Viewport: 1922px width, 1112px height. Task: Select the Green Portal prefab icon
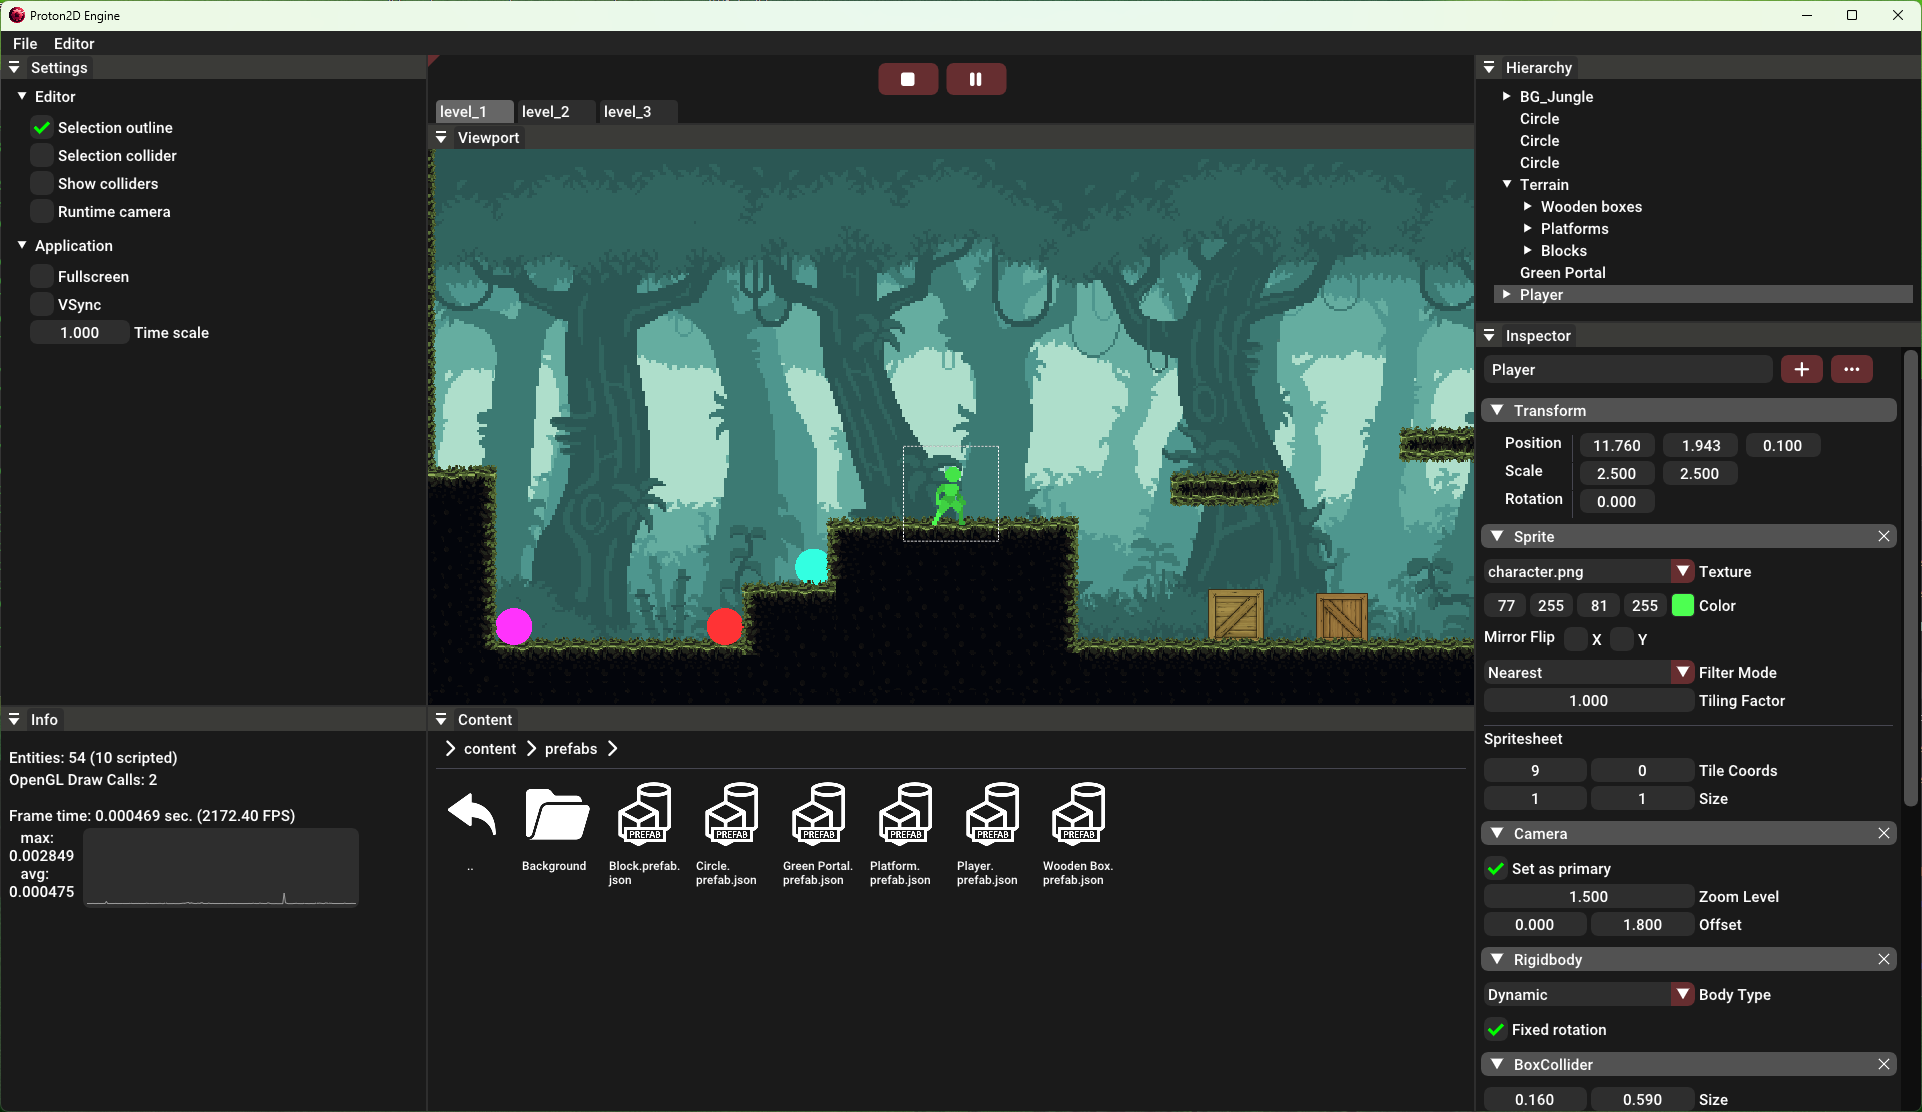click(817, 814)
